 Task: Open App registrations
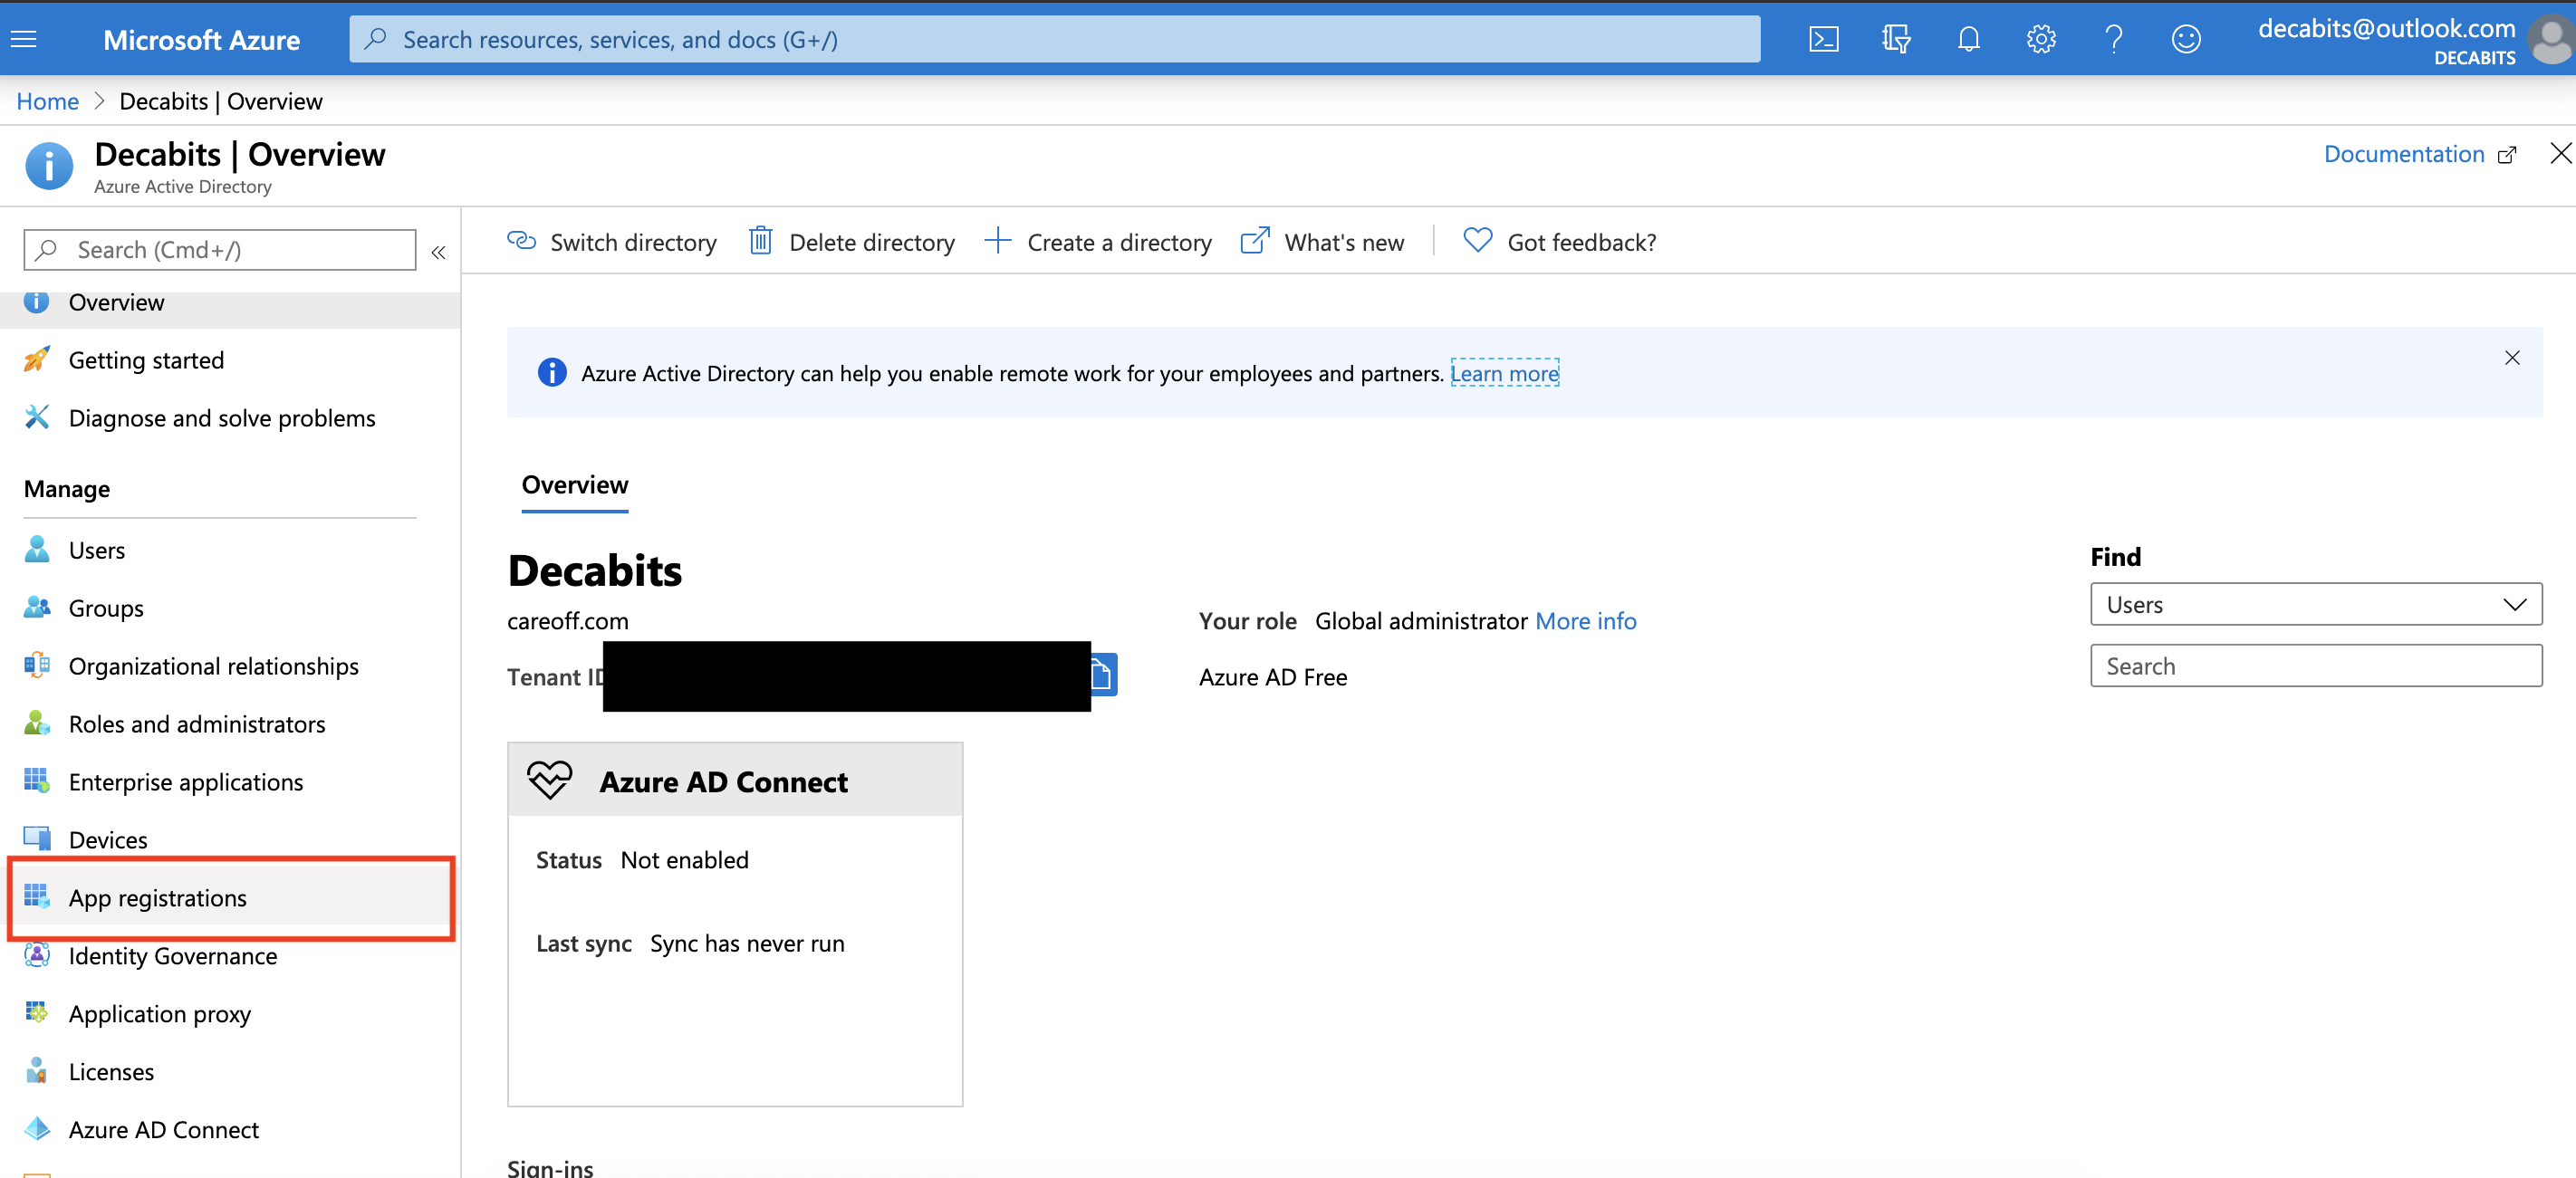click(x=230, y=898)
